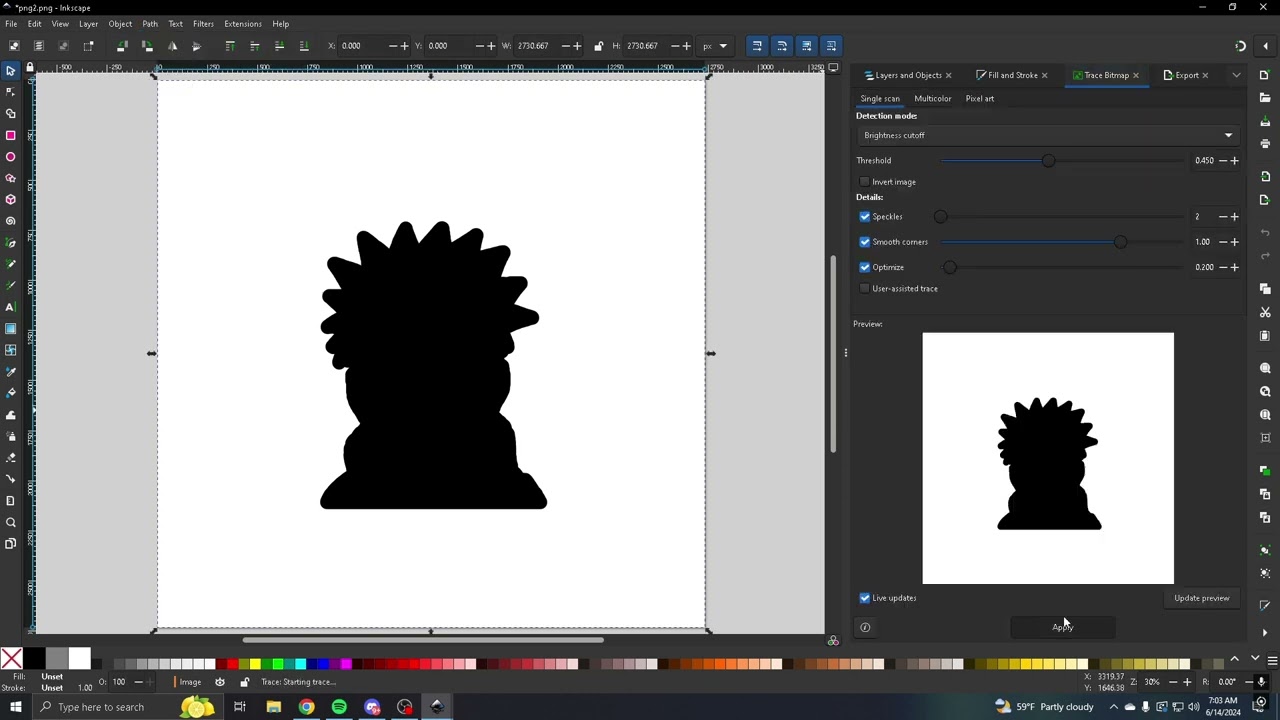Open the Path menu
This screenshot has height=720, width=1280.
[x=150, y=24]
